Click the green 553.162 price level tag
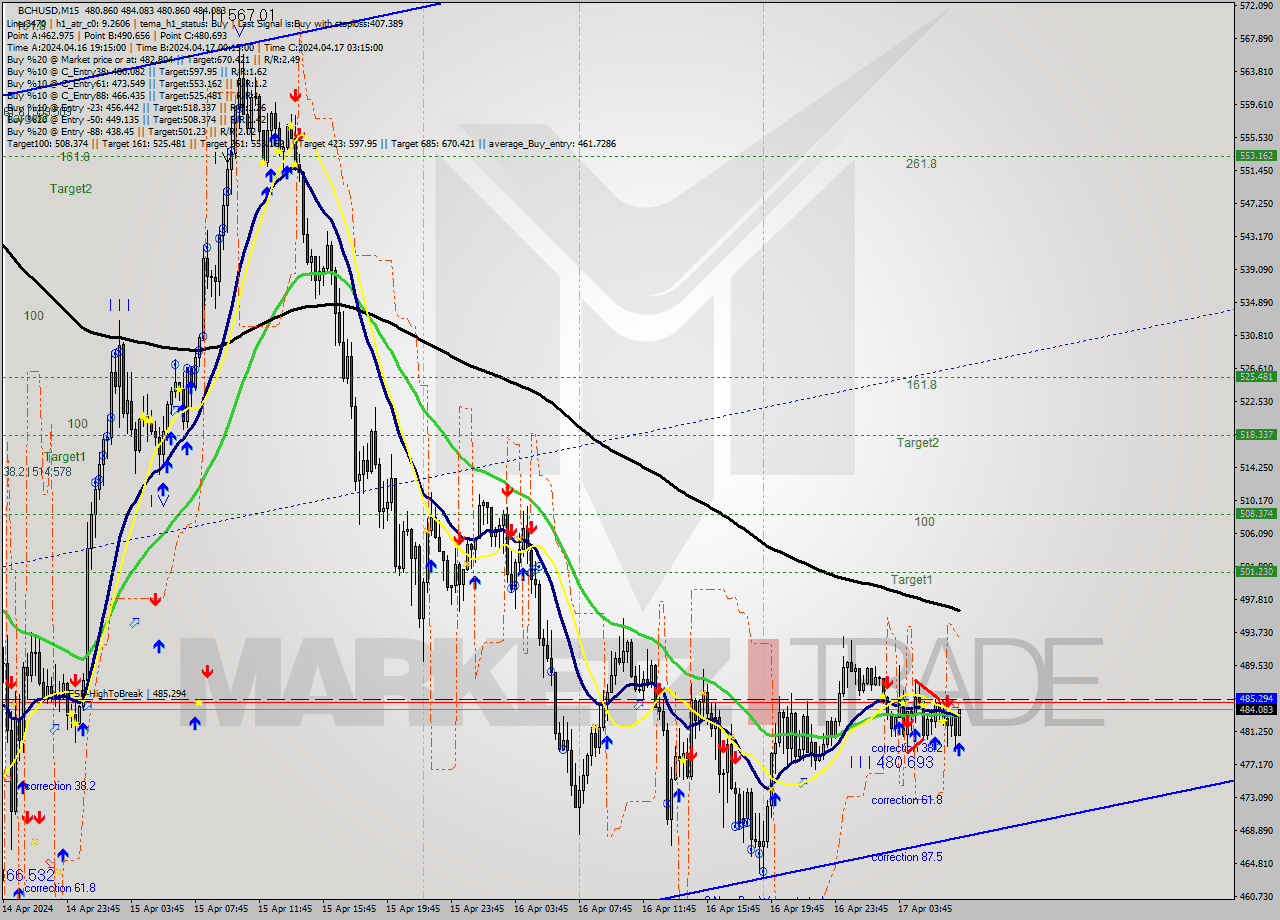The height and width of the screenshot is (920, 1280). [1256, 155]
